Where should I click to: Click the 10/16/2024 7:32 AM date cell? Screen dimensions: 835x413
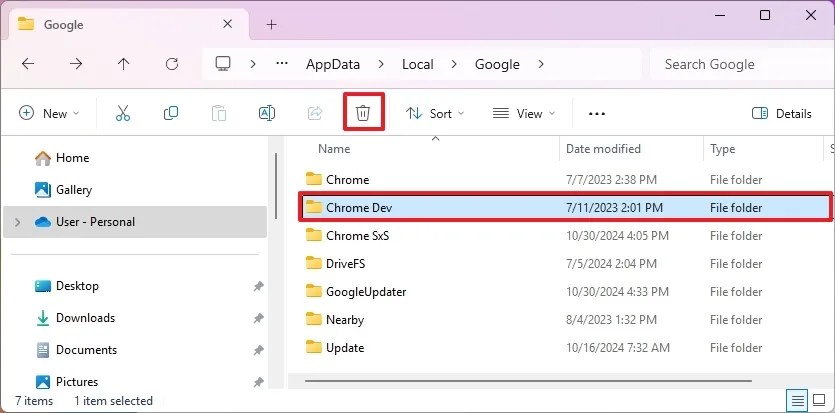point(617,348)
